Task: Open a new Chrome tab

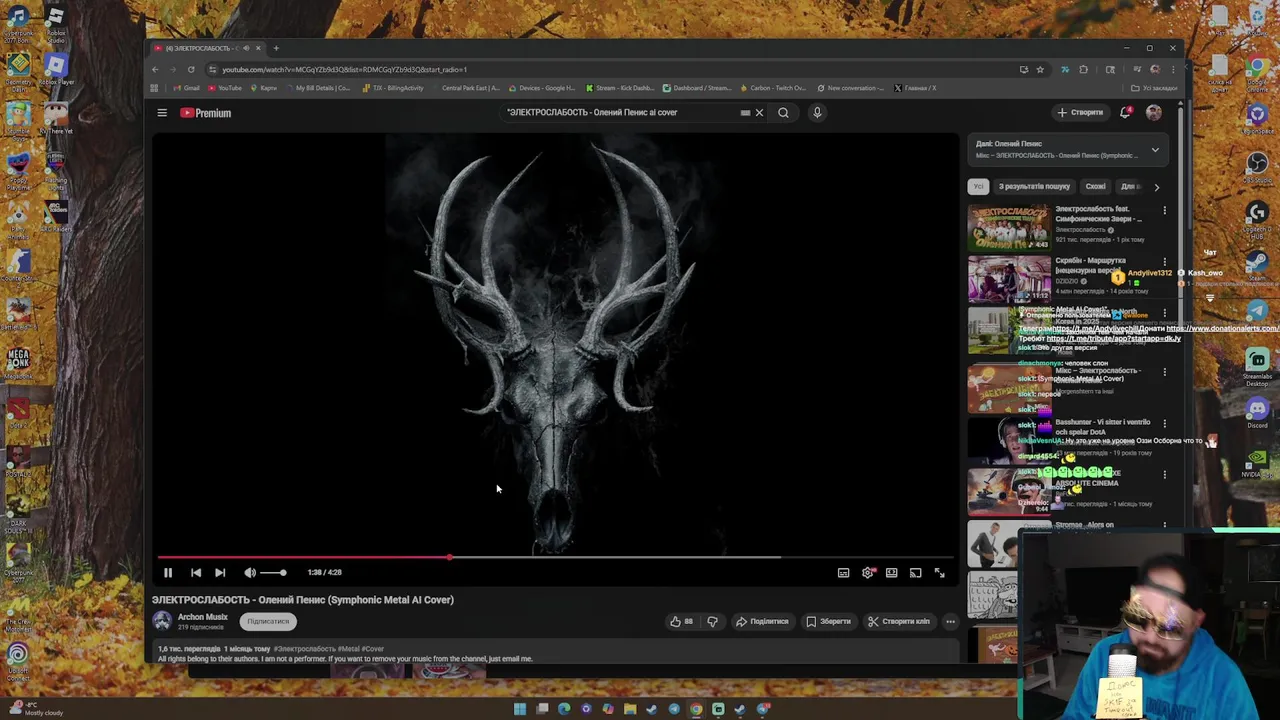Action: (x=277, y=48)
